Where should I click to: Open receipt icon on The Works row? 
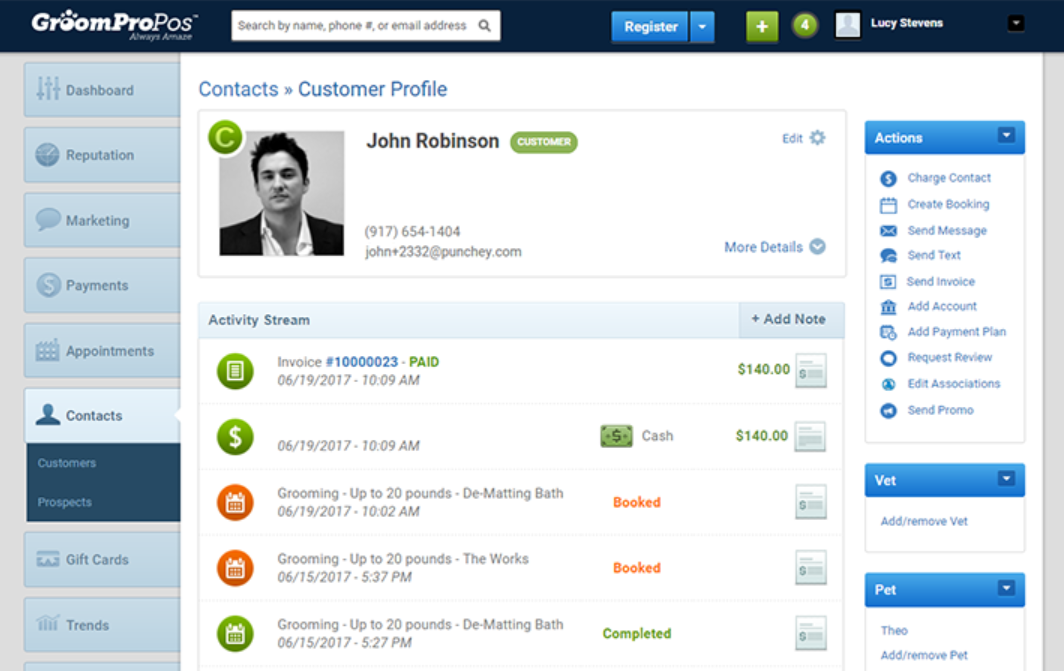point(811,568)
